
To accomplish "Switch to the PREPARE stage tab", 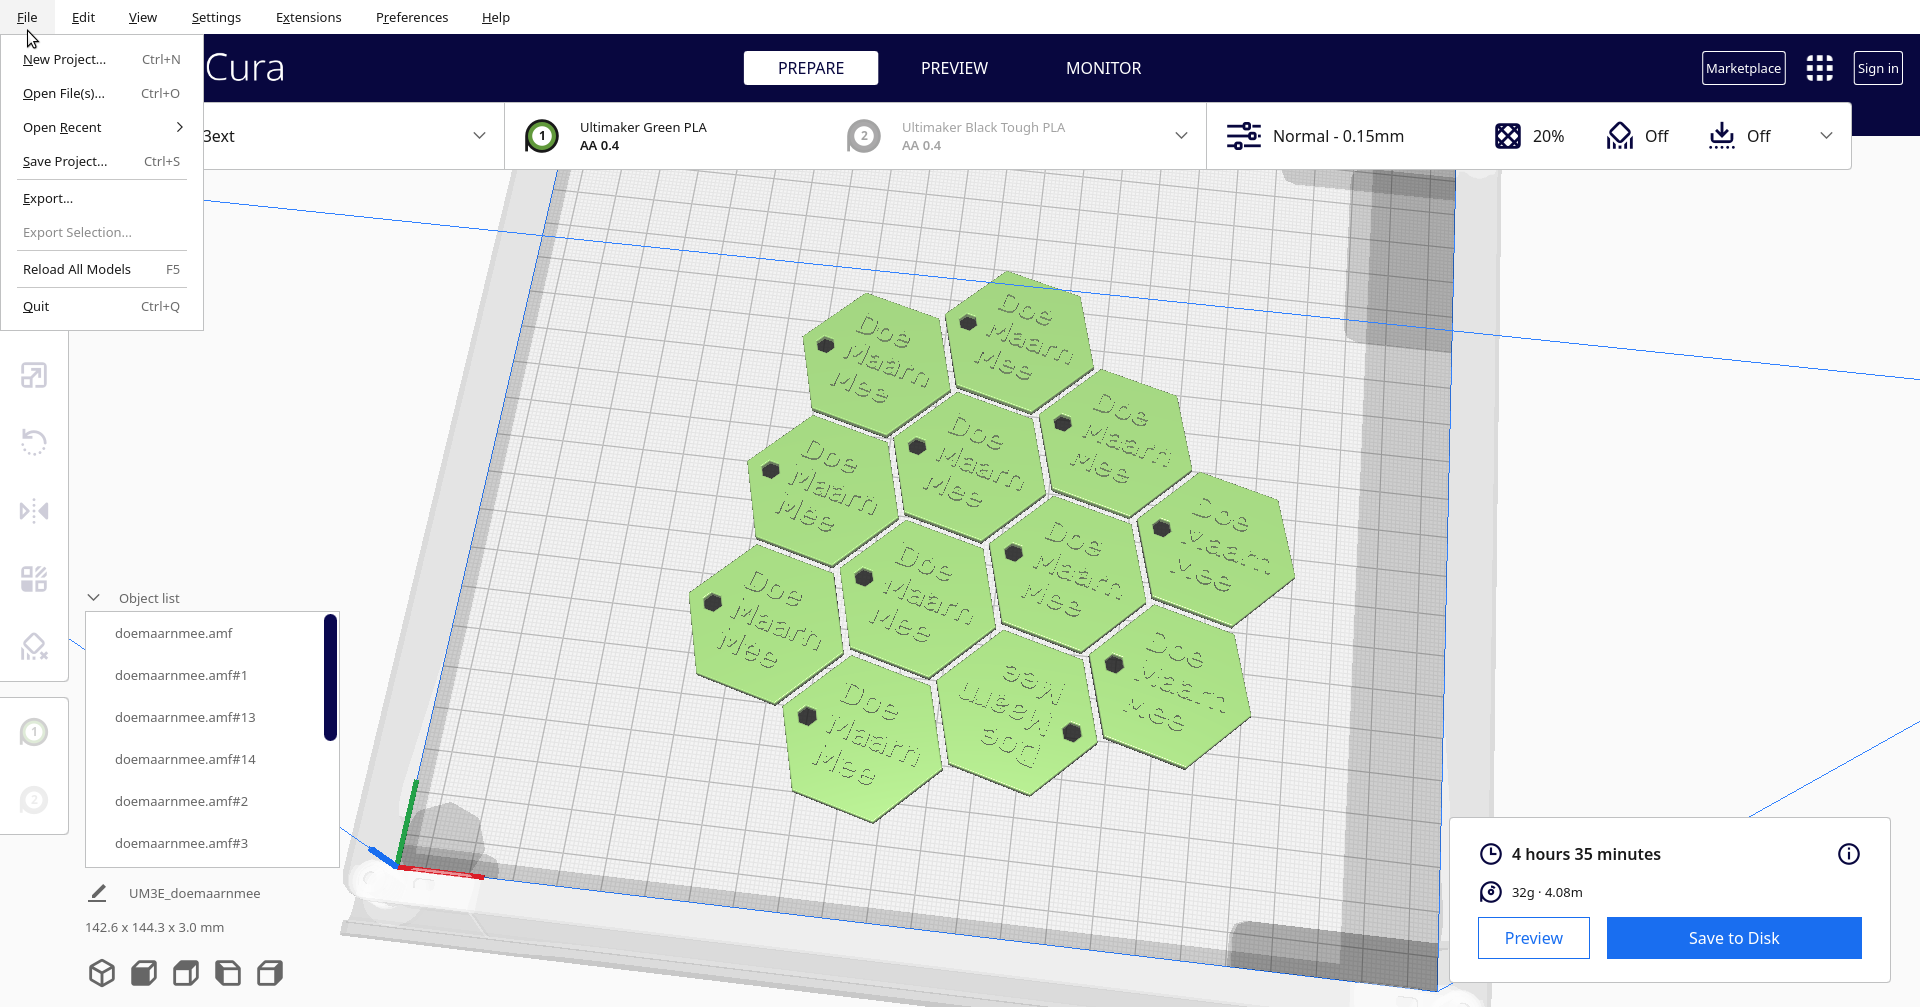I will tap(811, 68).
